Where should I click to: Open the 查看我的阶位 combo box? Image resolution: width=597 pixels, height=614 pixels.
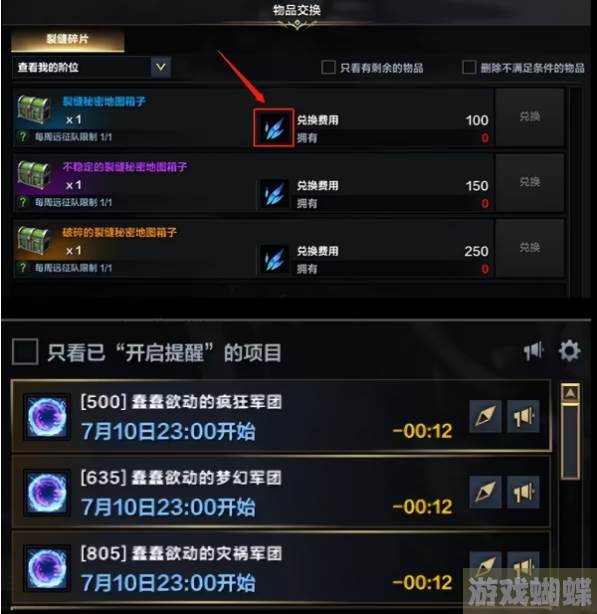point(92,67)
